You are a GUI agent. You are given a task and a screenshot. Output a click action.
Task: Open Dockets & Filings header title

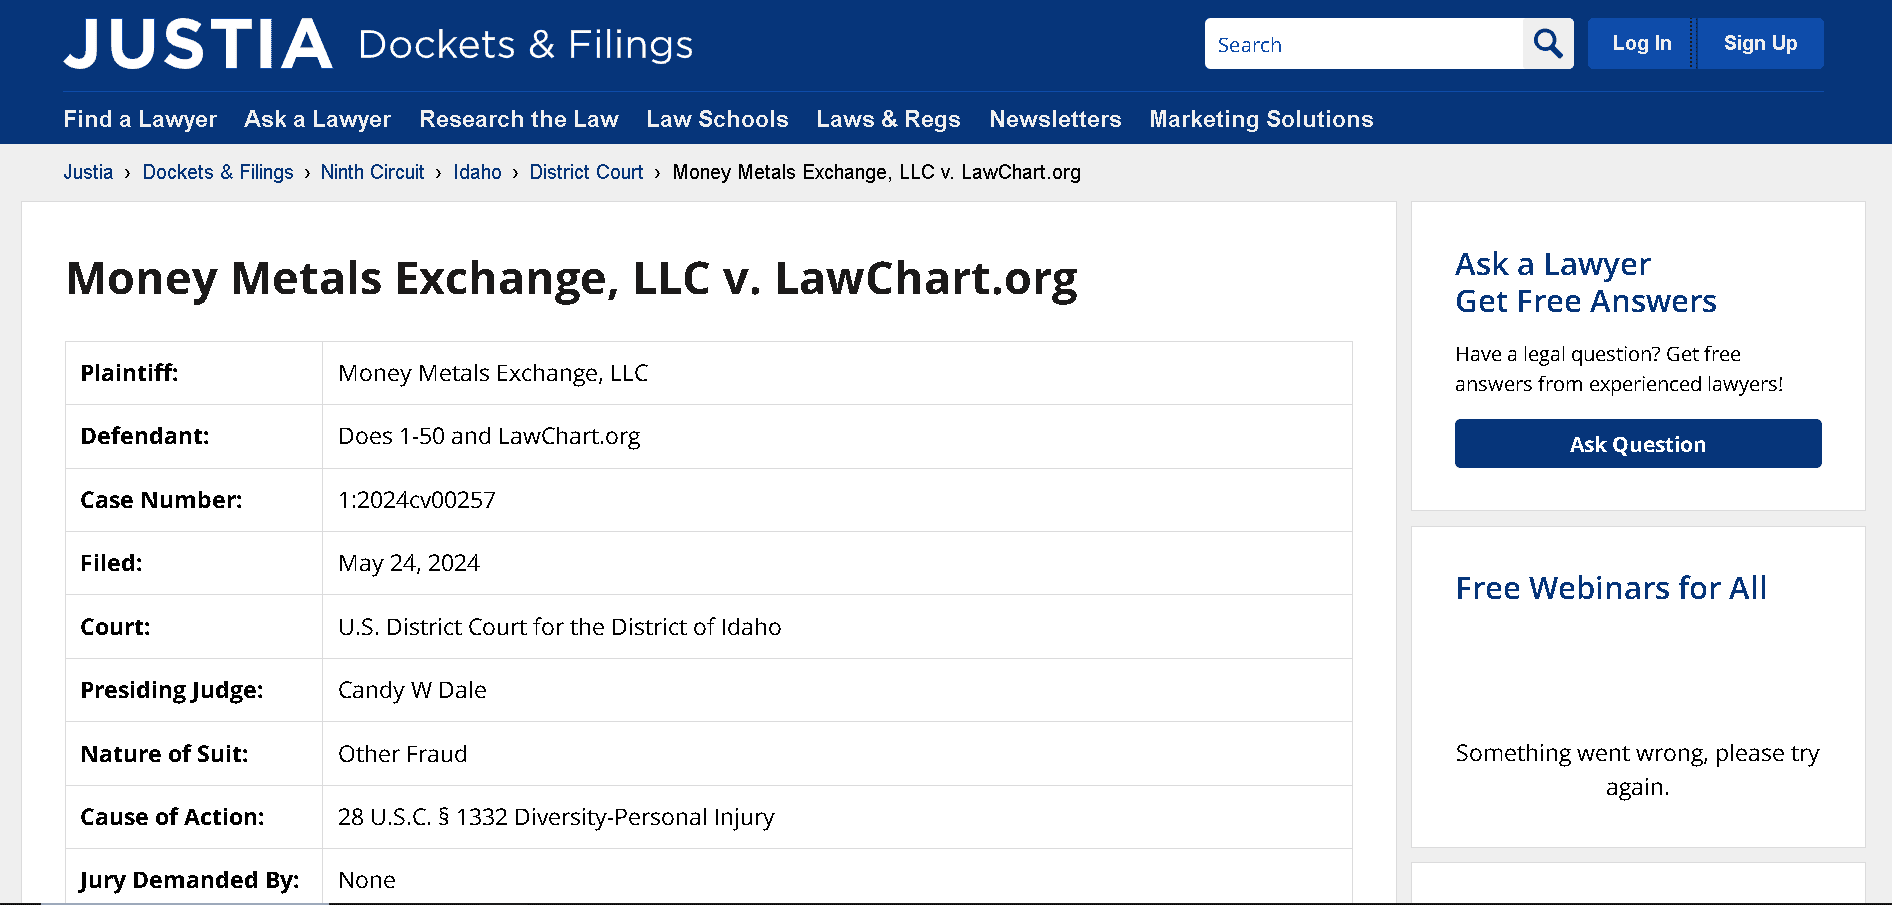pos(525,44)
